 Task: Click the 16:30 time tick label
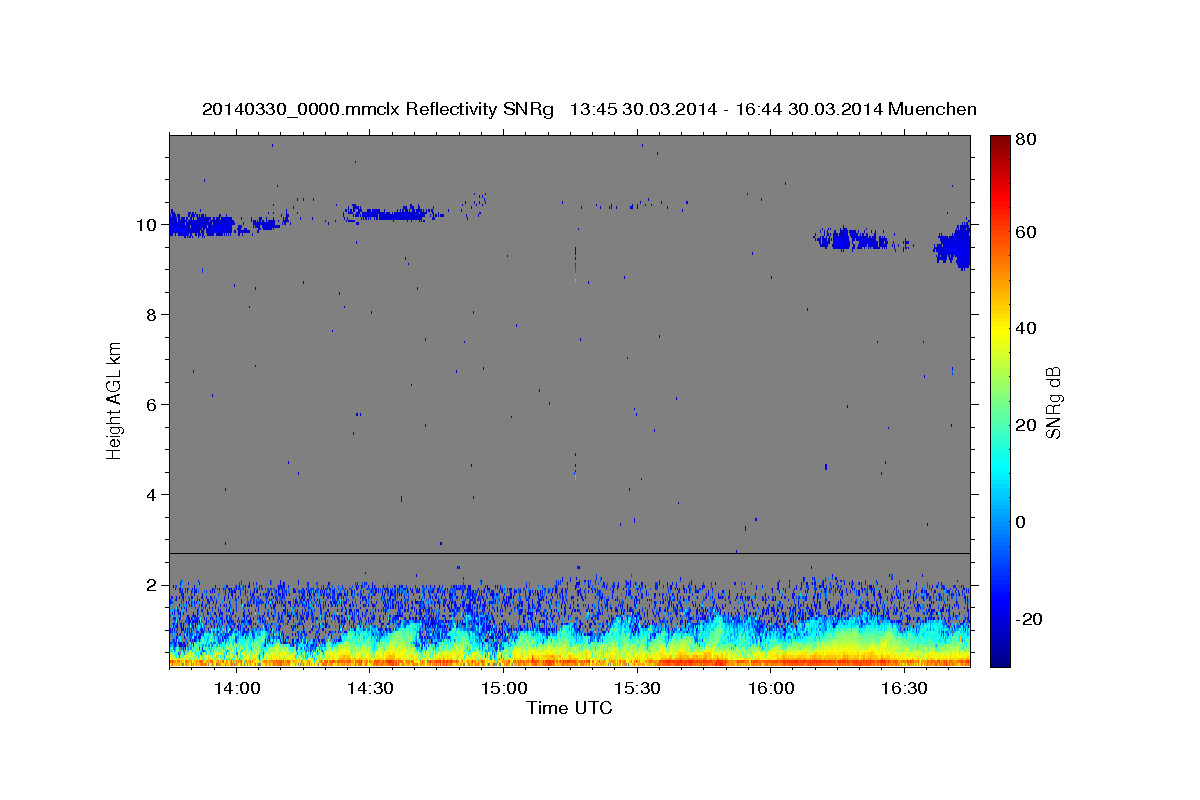(x=904, y=689)
